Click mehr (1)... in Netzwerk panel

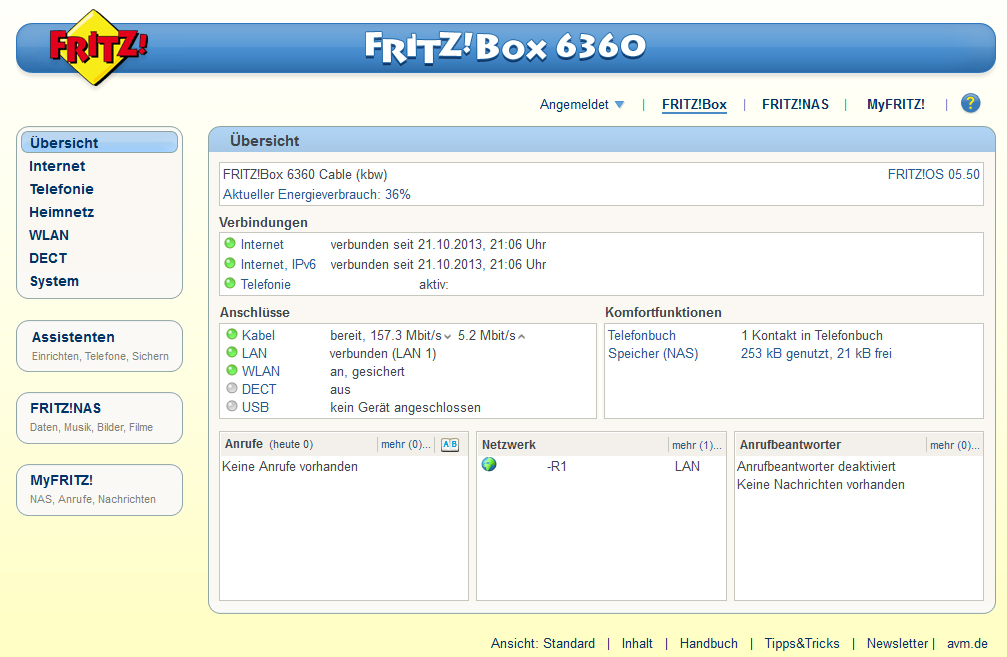(697, 445)
